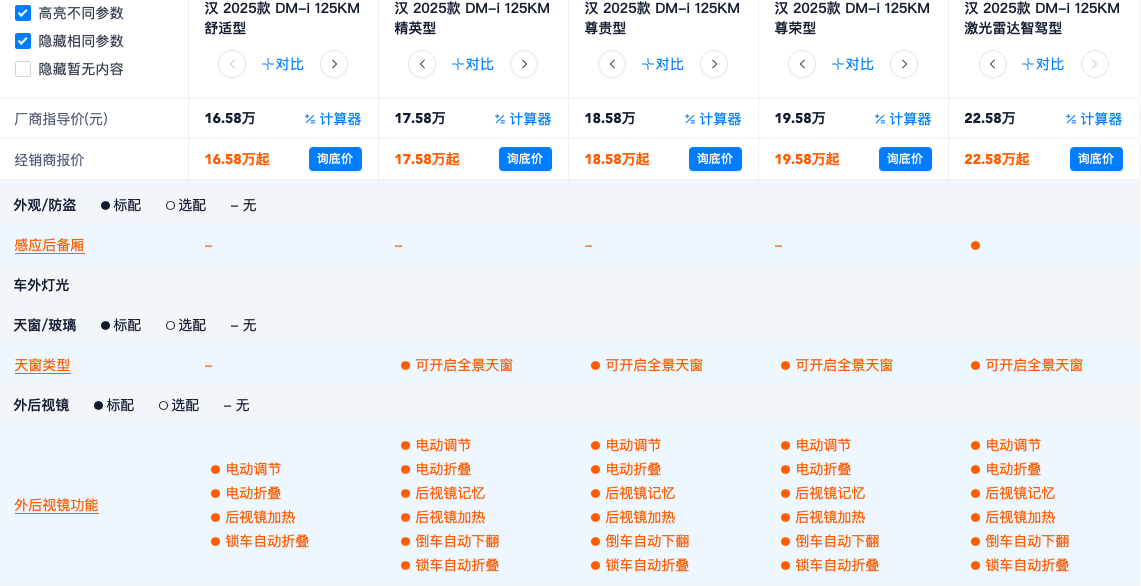Click left arrow under 尊贵型 model
This screenshot has height=586, width=1141.
(612, 64)
